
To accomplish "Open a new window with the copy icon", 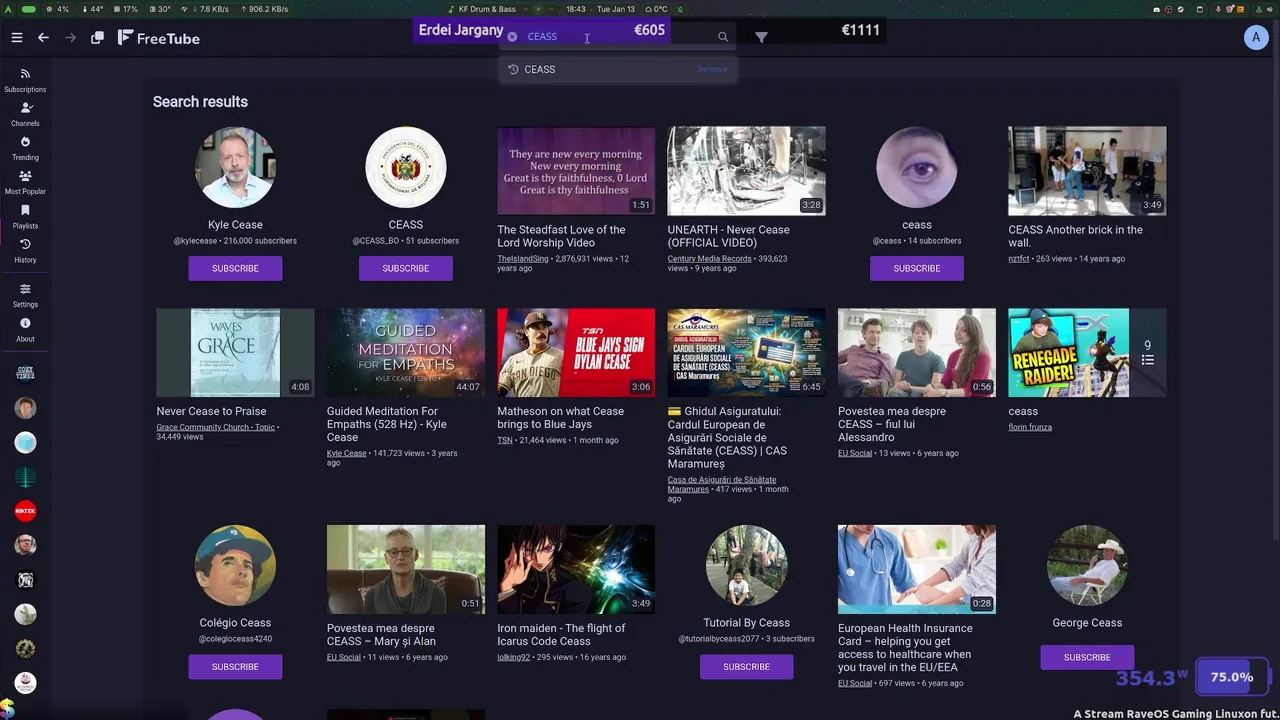I will pyautogui.click(x=97, y=38).
